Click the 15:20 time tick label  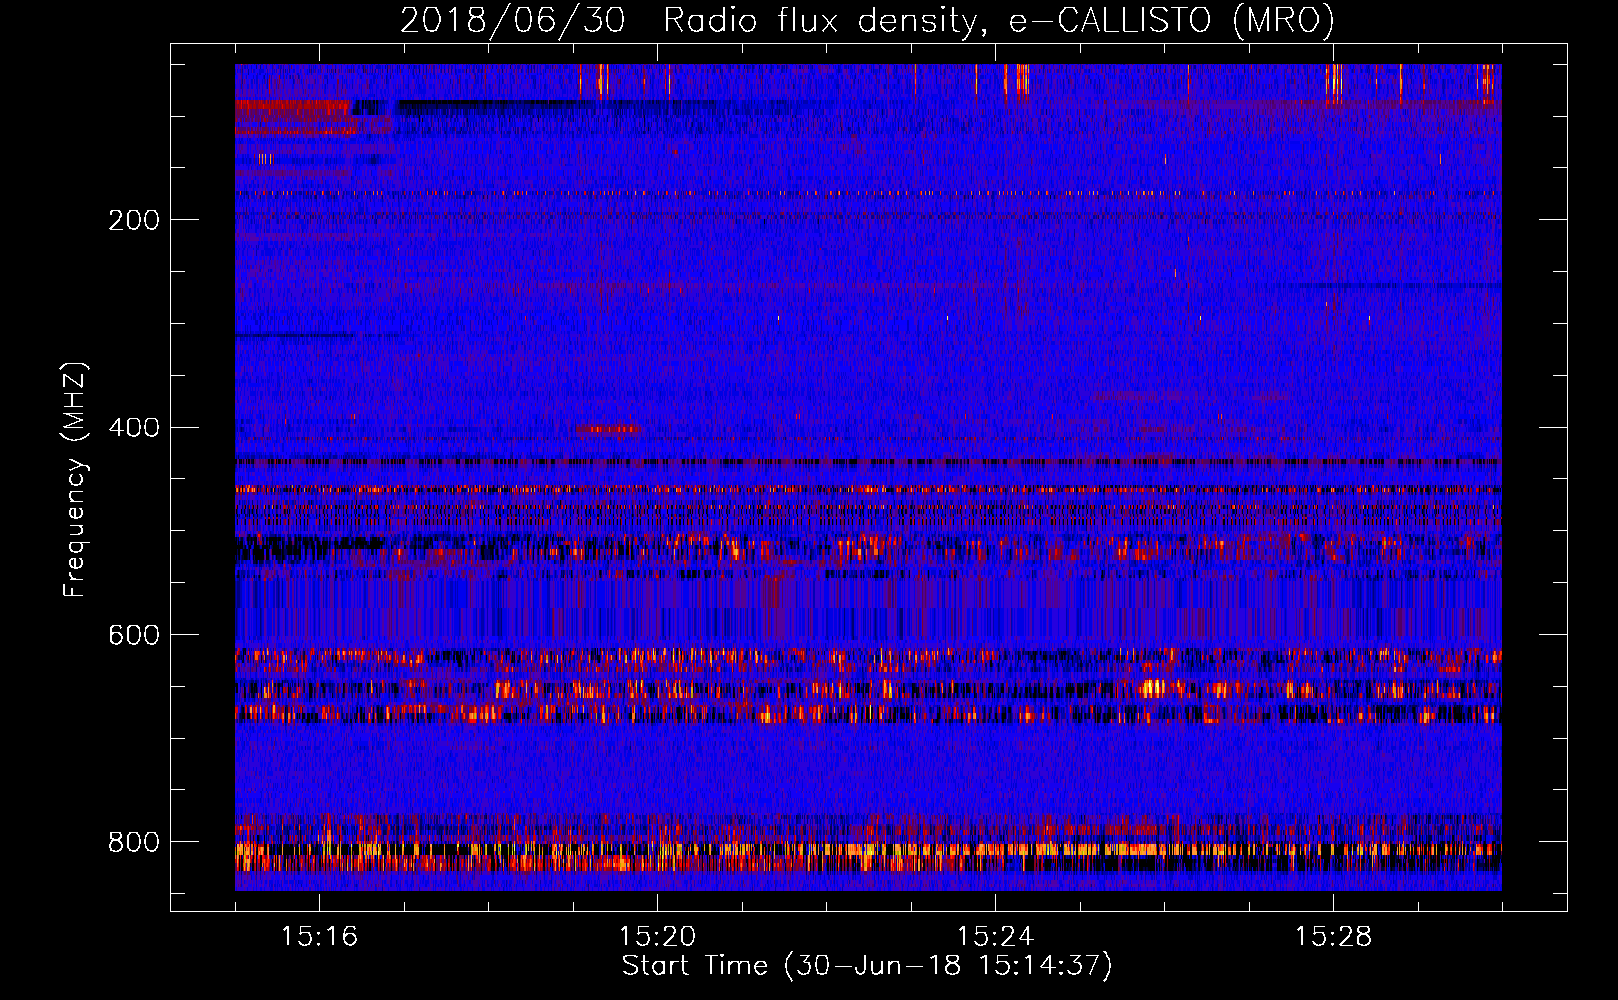pos(657,936)
